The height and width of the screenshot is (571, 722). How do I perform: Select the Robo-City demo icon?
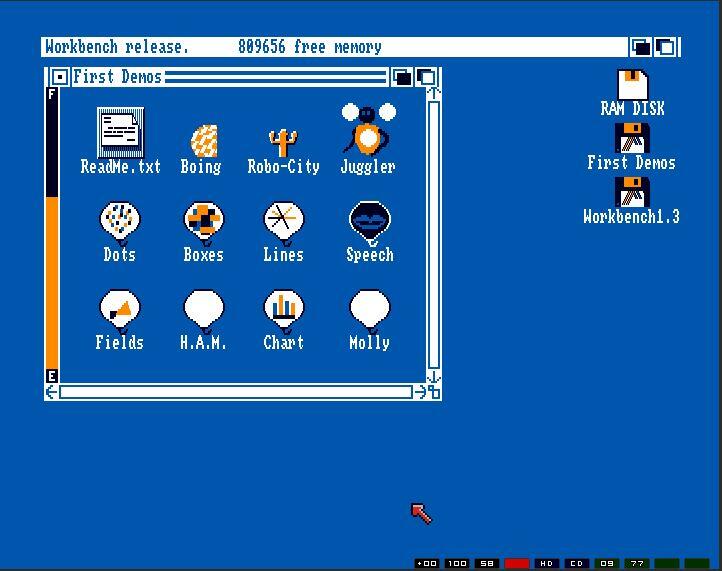[283, 143]
